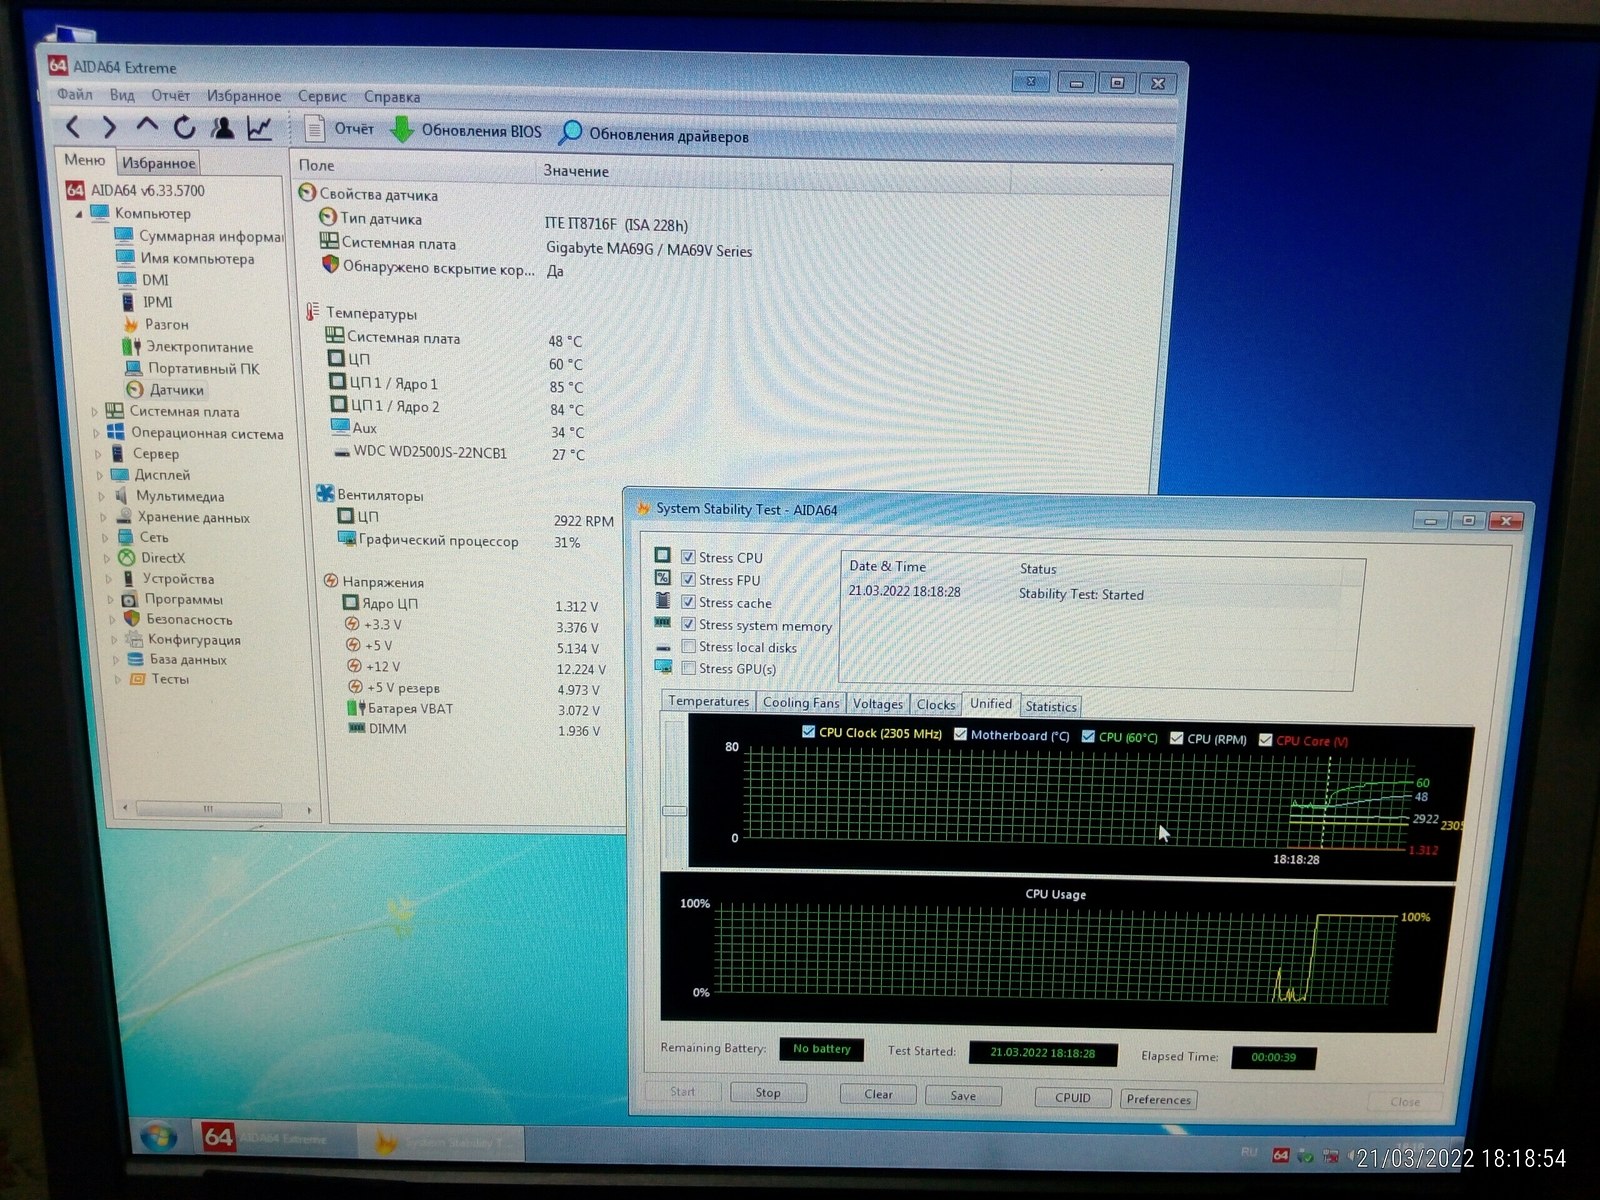Enable the Stress local disks checkbox
The height and width of the screenshot is (1200, 1600).
click(x=688, y=646)
